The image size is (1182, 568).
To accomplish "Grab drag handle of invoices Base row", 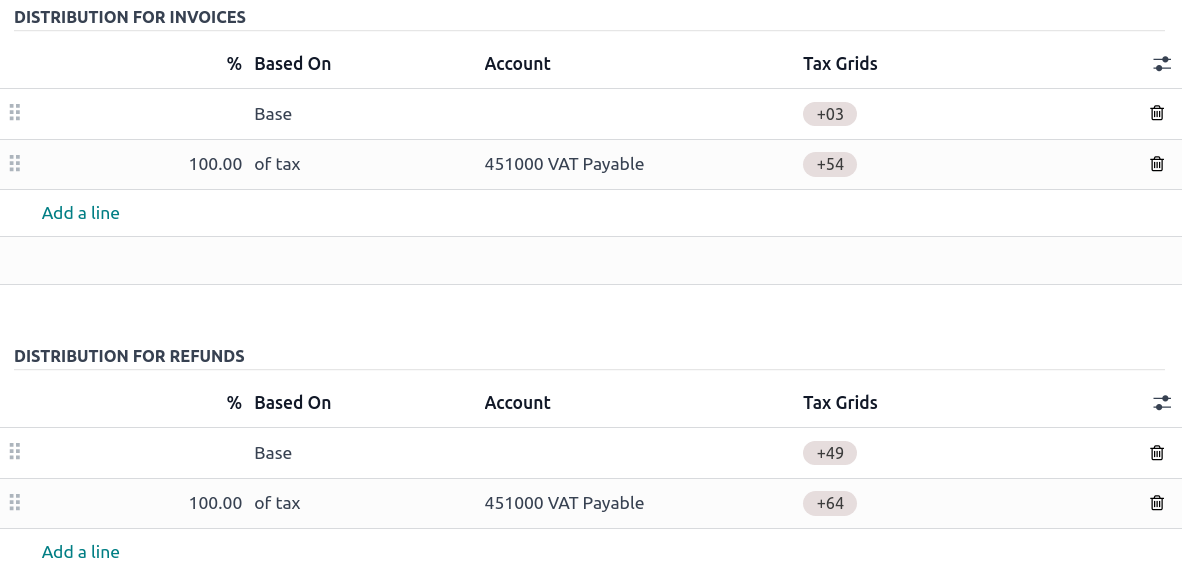I will (x=15, y=113).
